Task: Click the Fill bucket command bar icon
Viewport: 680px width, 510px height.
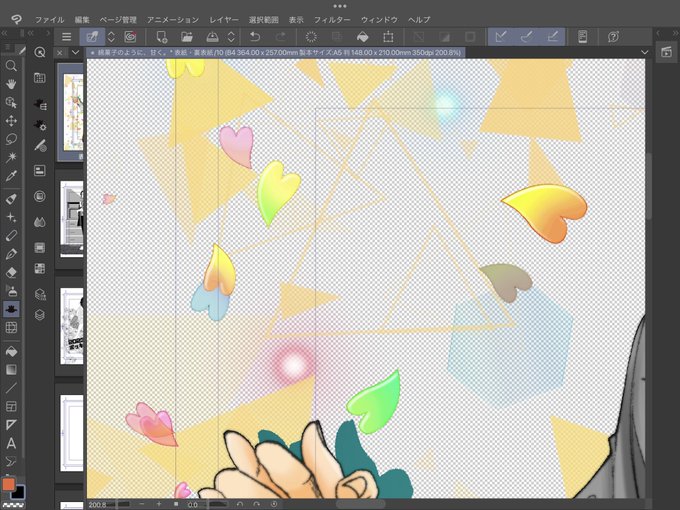Action: pos(363,37)
